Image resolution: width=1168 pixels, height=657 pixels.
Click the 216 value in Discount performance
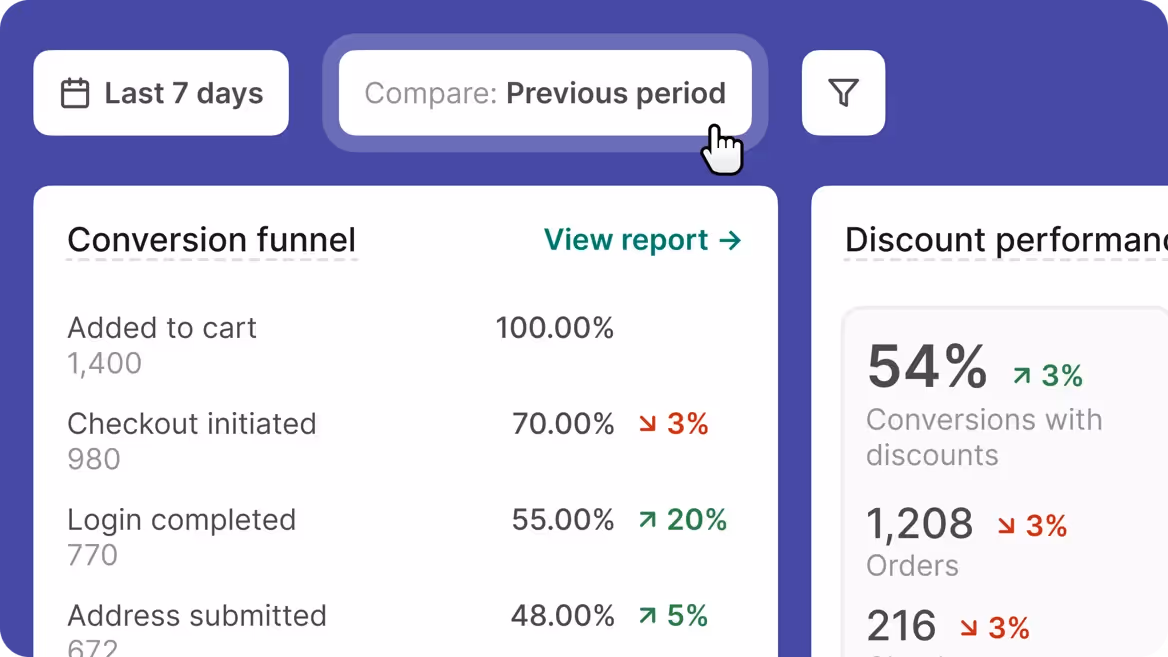tap(901, 626)
